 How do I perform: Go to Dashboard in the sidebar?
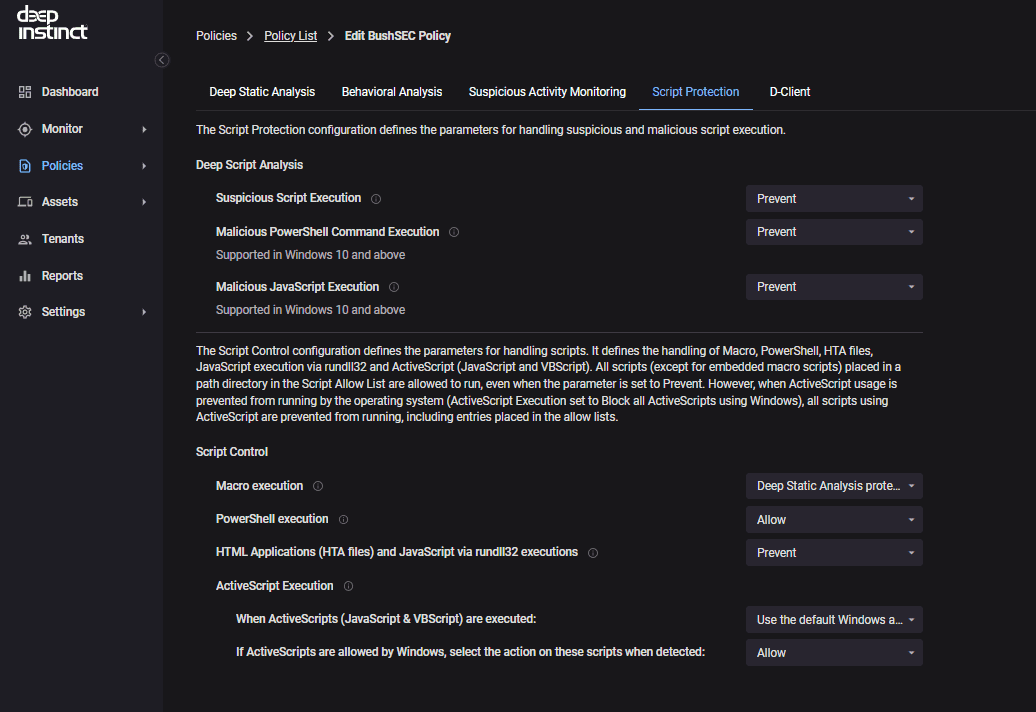click(x=70, y=92)
